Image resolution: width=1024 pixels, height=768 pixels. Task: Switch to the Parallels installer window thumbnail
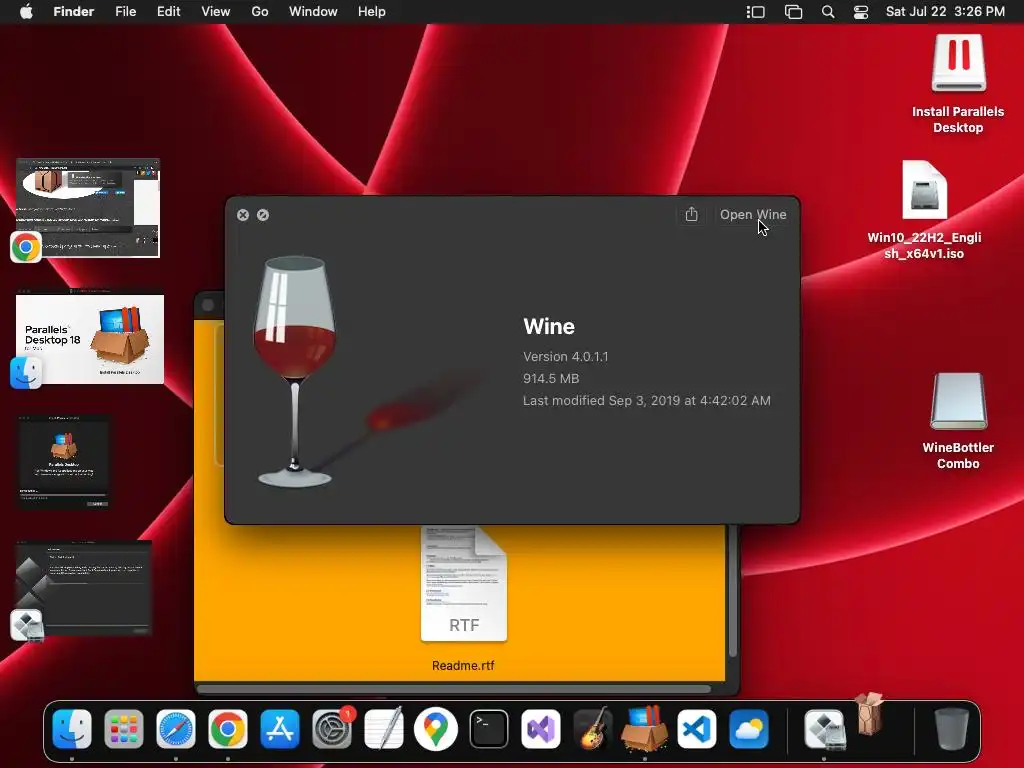pyautogui.click(x=63, y=462)
